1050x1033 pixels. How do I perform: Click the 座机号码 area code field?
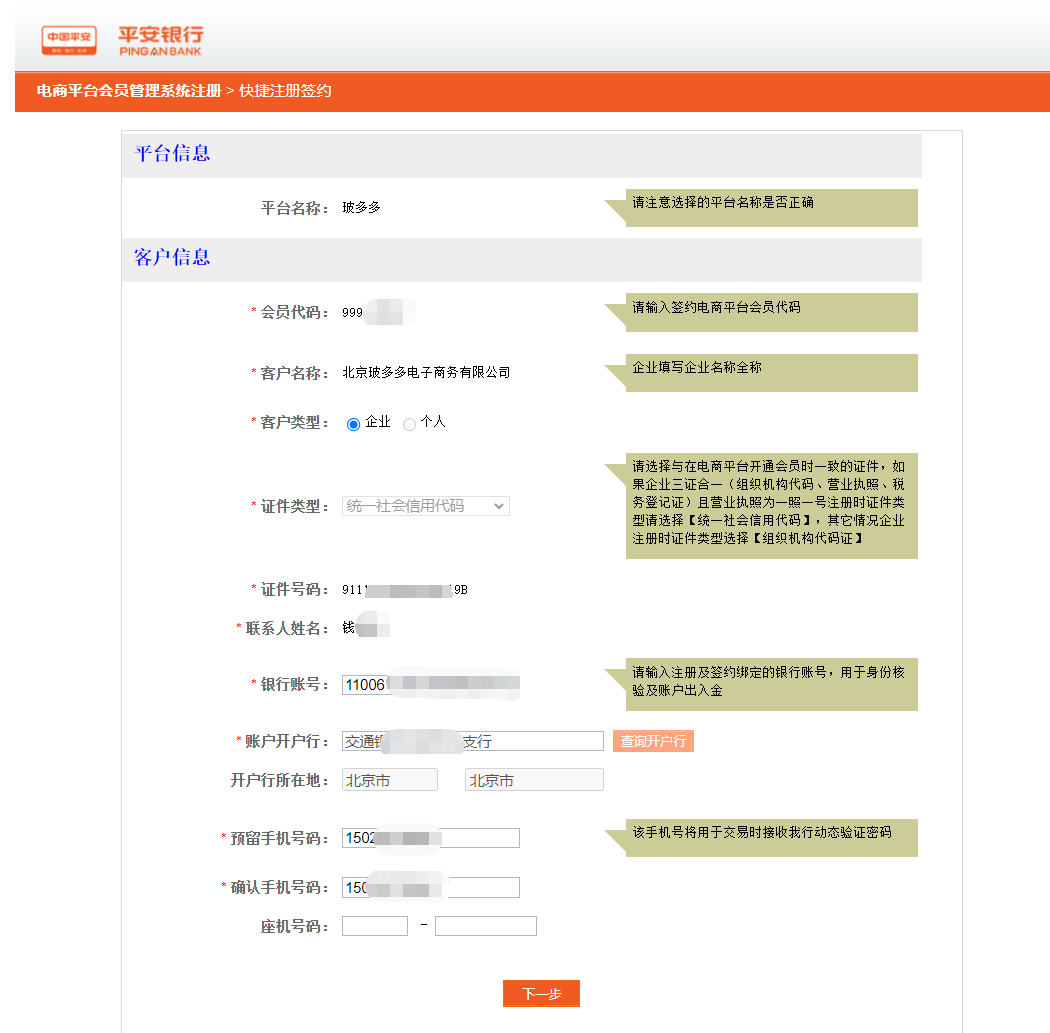click(x=375, y=926)
